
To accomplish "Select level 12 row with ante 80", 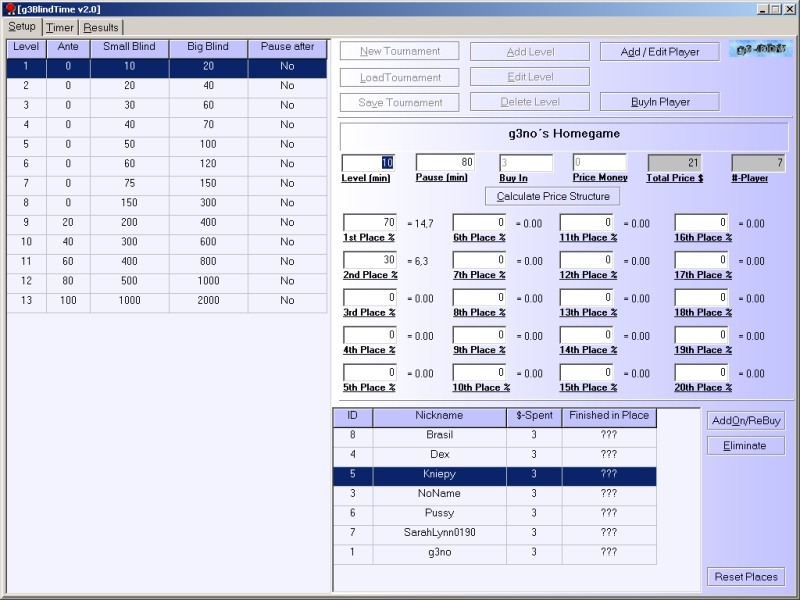I will tap(166, 283).
